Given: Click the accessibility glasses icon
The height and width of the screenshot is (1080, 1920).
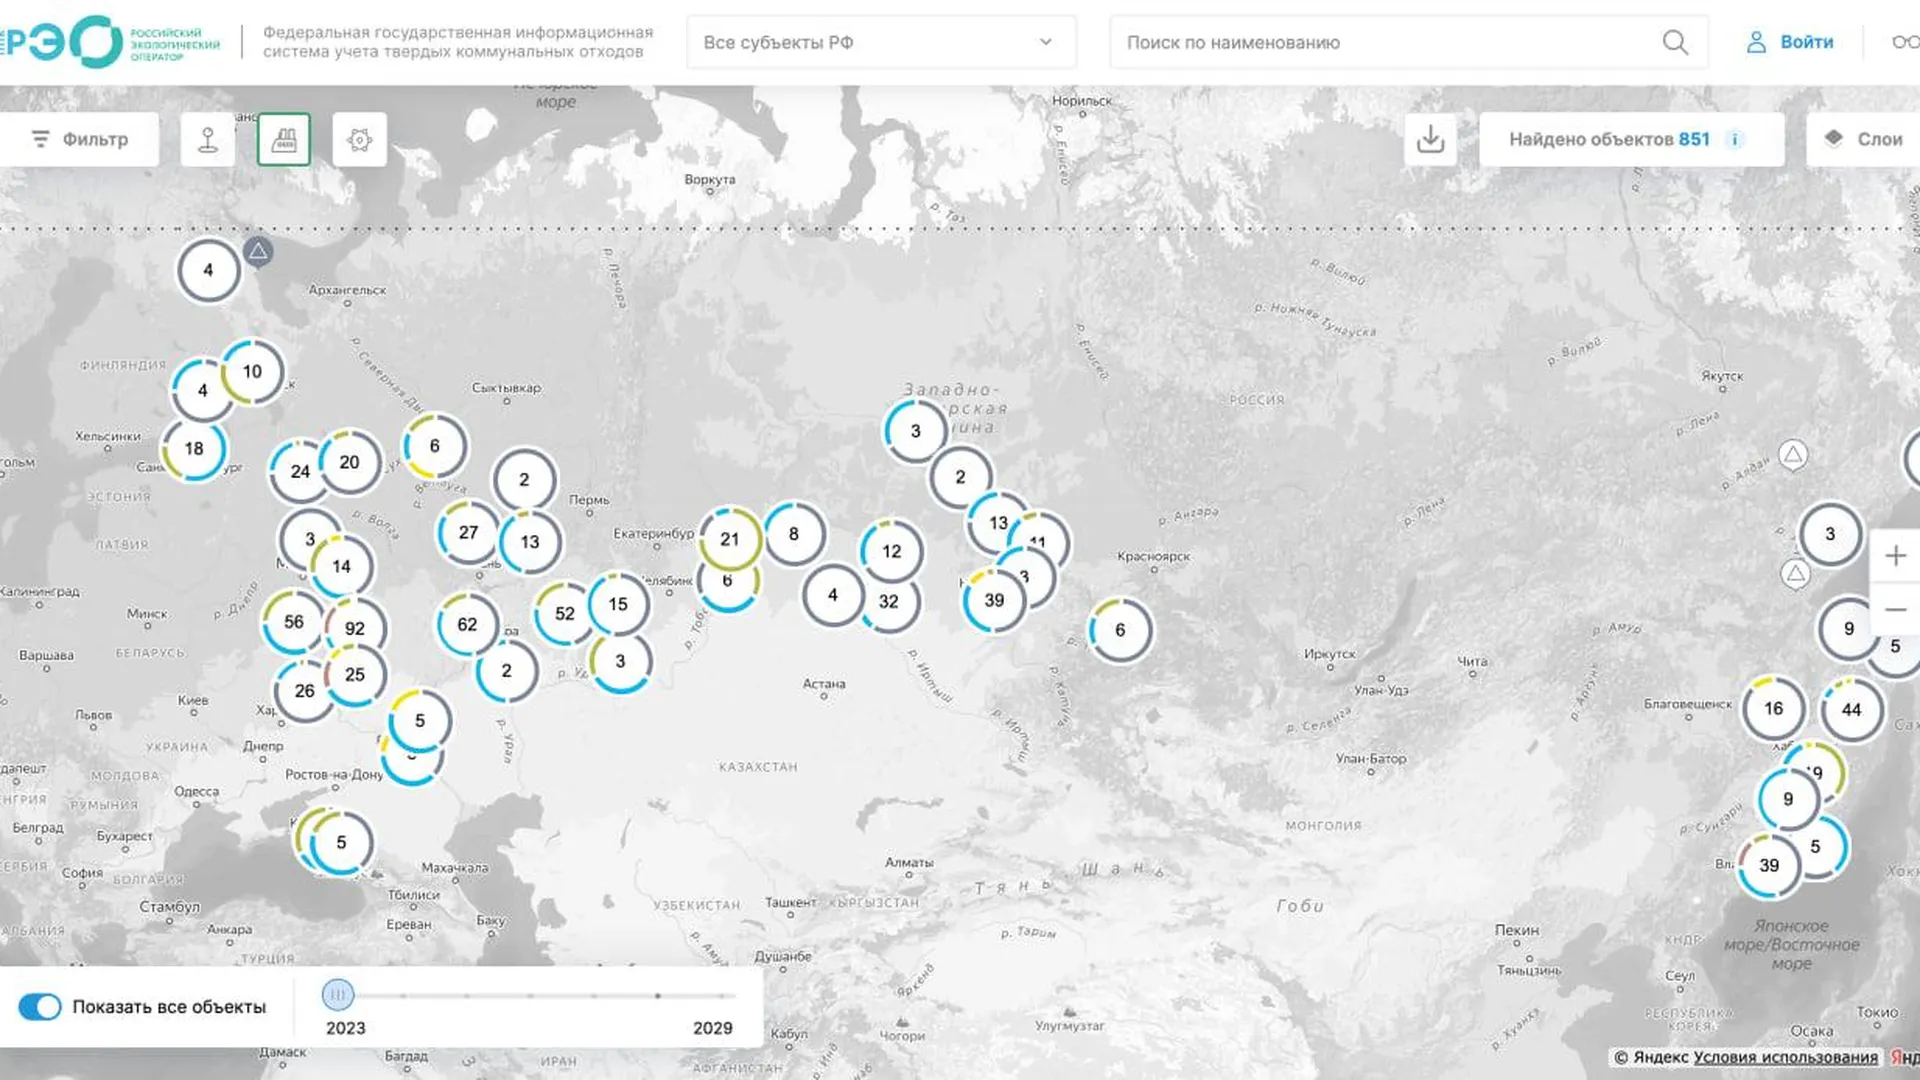Looking at the screenshot, I should pos(1905,42).
